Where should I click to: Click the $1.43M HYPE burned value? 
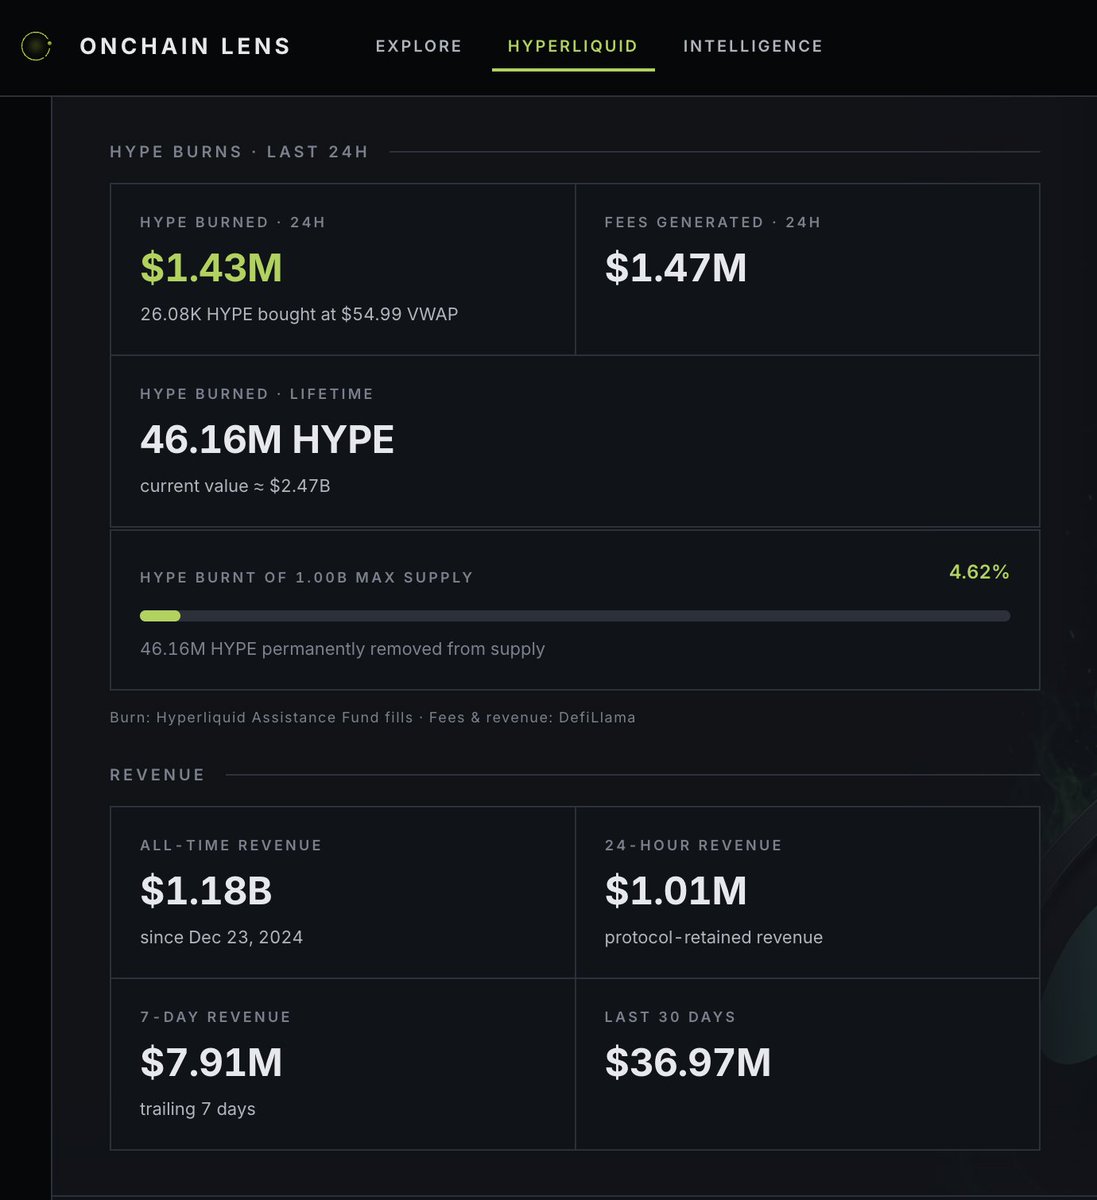(211, 268)
